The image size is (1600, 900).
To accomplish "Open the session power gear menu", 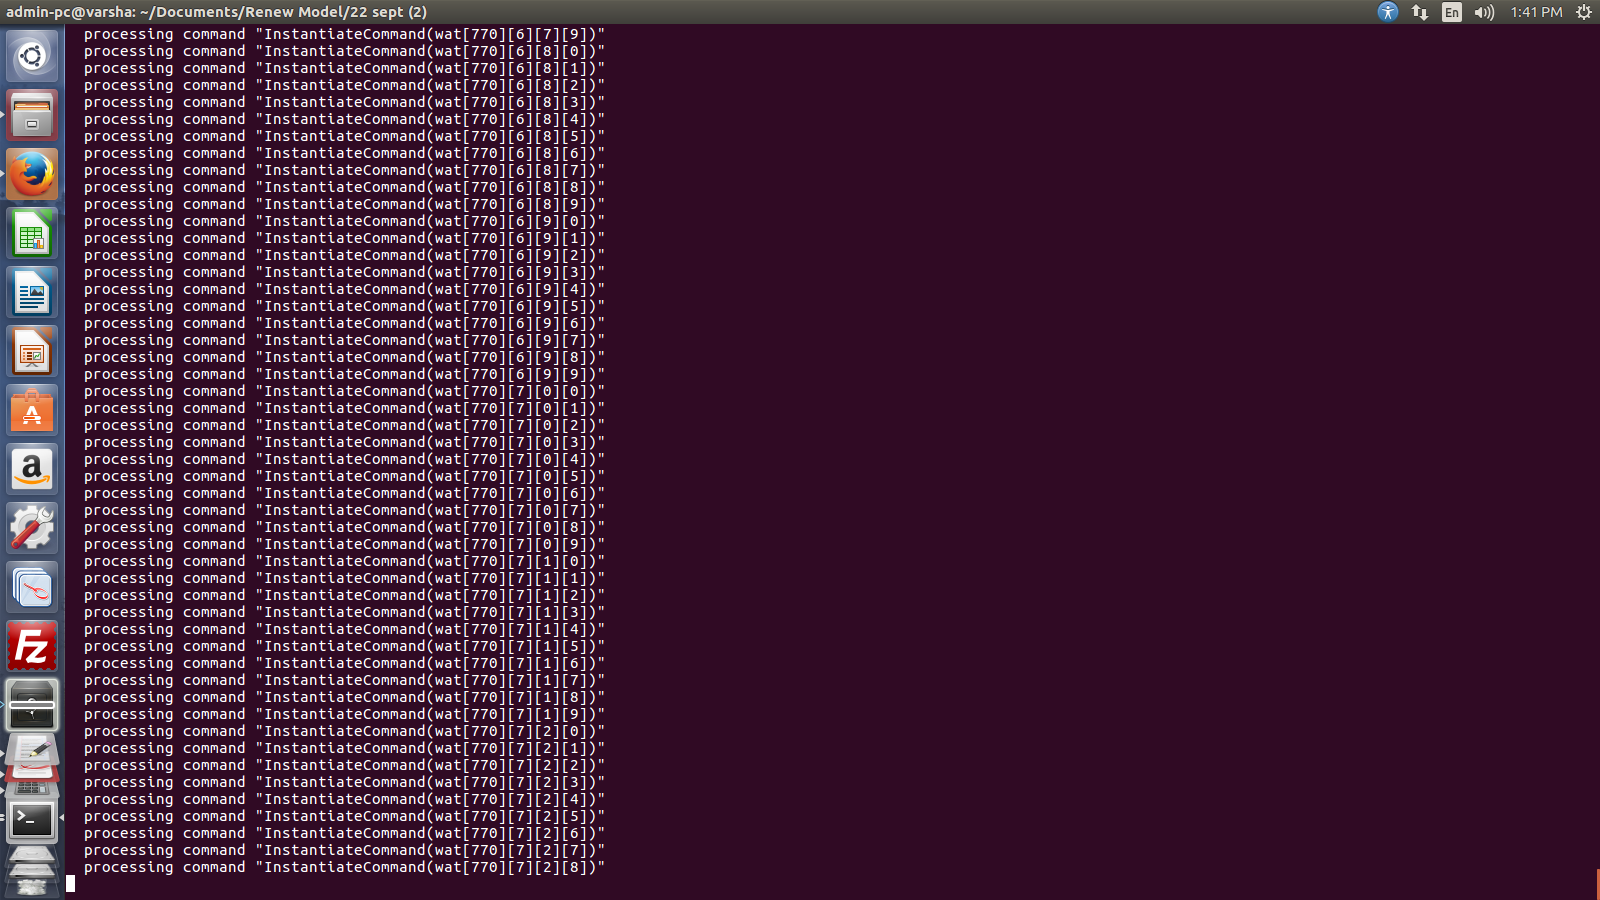I will pos(1583,12).
